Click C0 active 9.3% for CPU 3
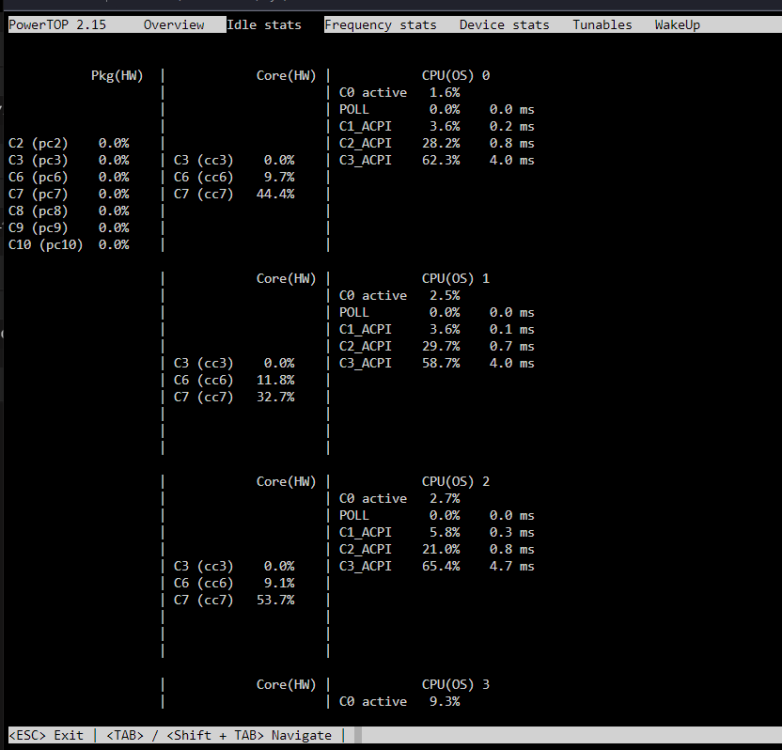Screen dimensions: 782x750 [x=399, y=702]
